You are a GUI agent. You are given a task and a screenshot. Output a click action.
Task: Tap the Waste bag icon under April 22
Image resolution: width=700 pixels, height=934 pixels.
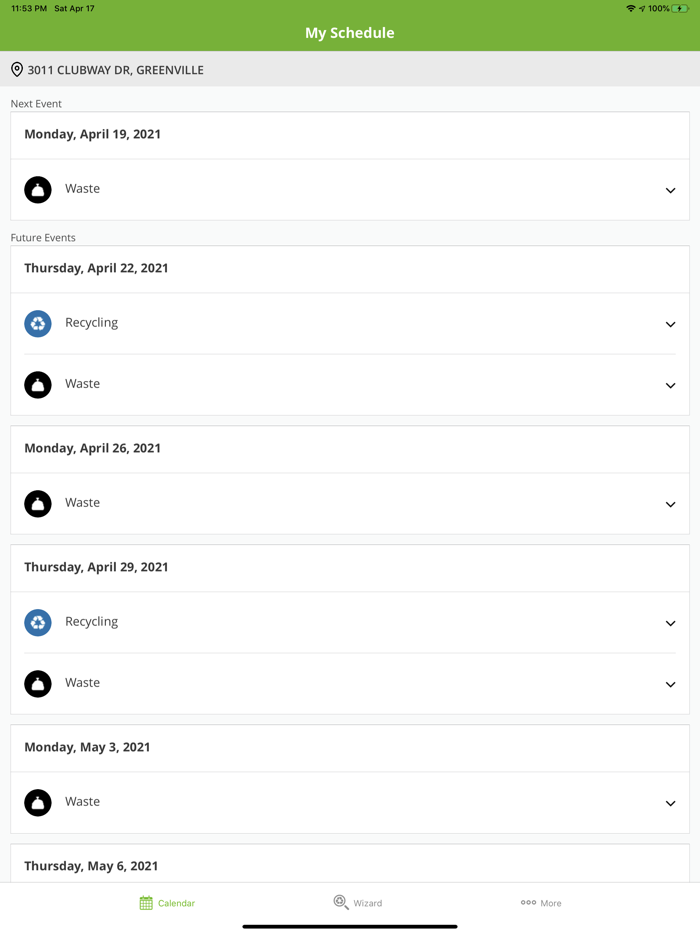pyautogui.click(x=38, y=385)
